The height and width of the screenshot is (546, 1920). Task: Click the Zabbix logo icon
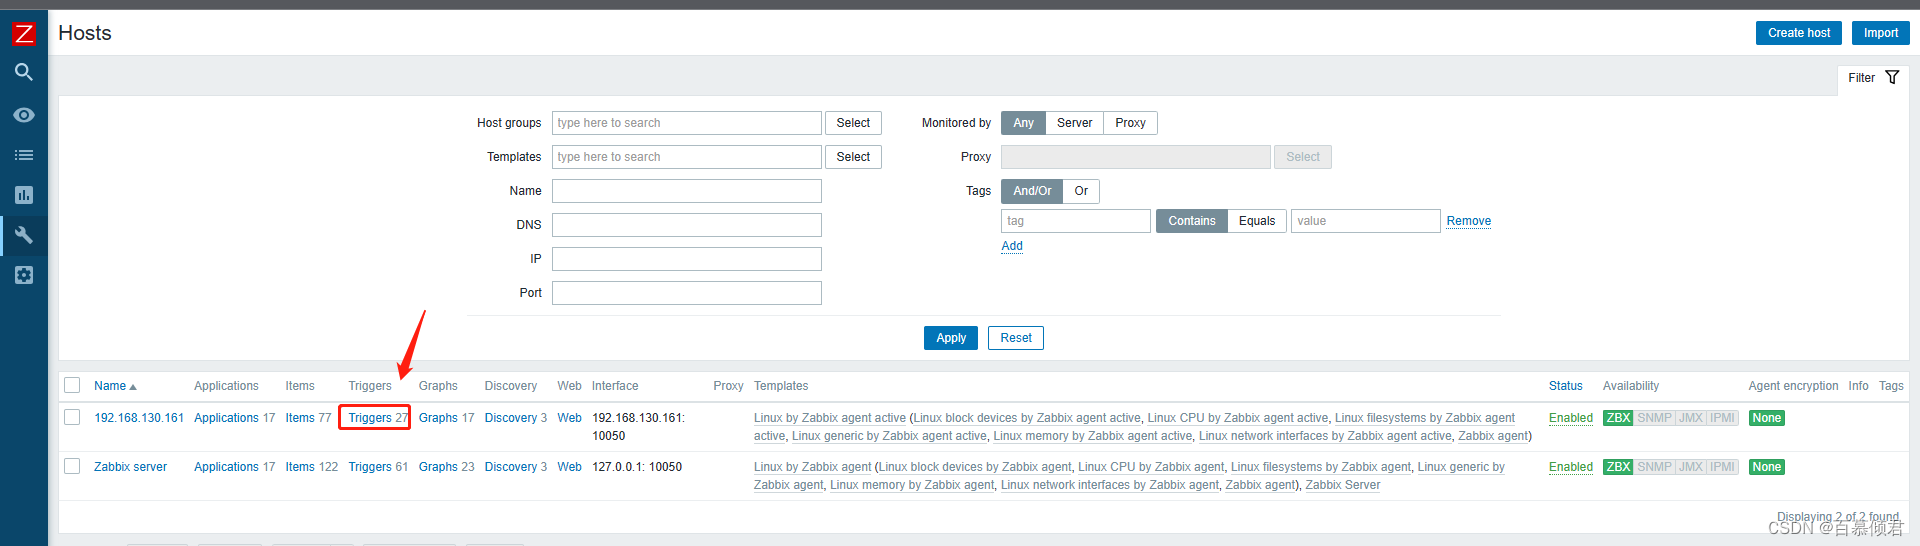click(23, 33)
